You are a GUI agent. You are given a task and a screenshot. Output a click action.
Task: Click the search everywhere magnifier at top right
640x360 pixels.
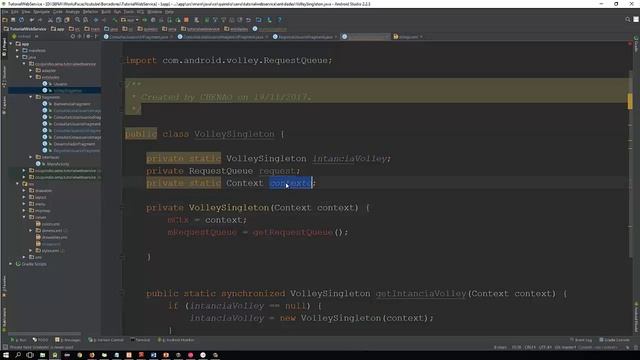point(628,20)
